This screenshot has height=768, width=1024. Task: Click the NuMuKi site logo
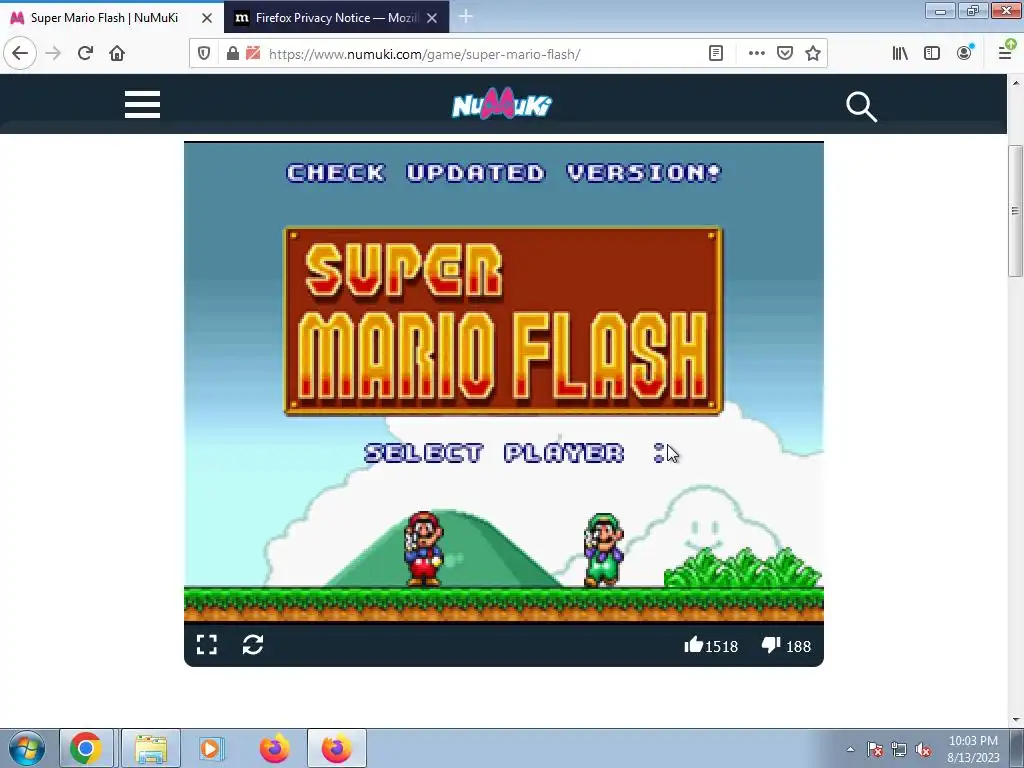click(502, 104)
